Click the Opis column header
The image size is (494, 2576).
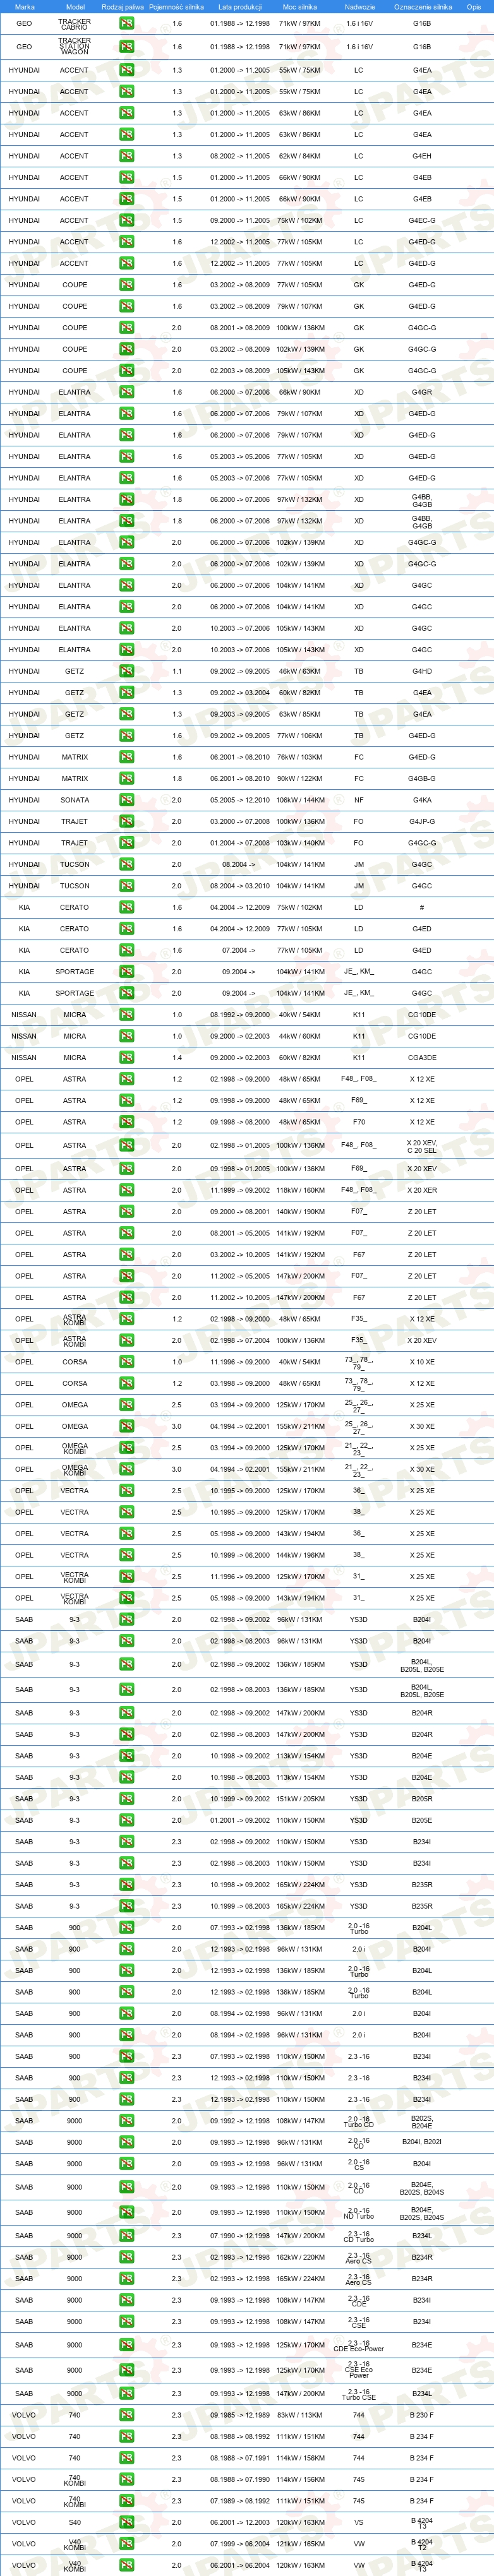pos(474,6)
